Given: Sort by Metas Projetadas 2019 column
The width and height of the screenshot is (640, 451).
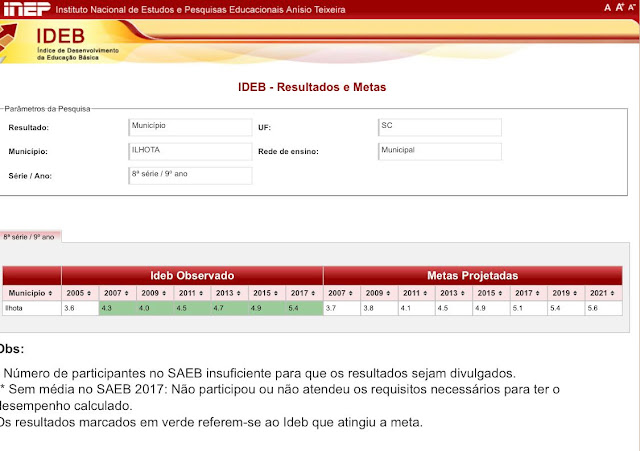Looking at the screenshot, I should [566, 293].
